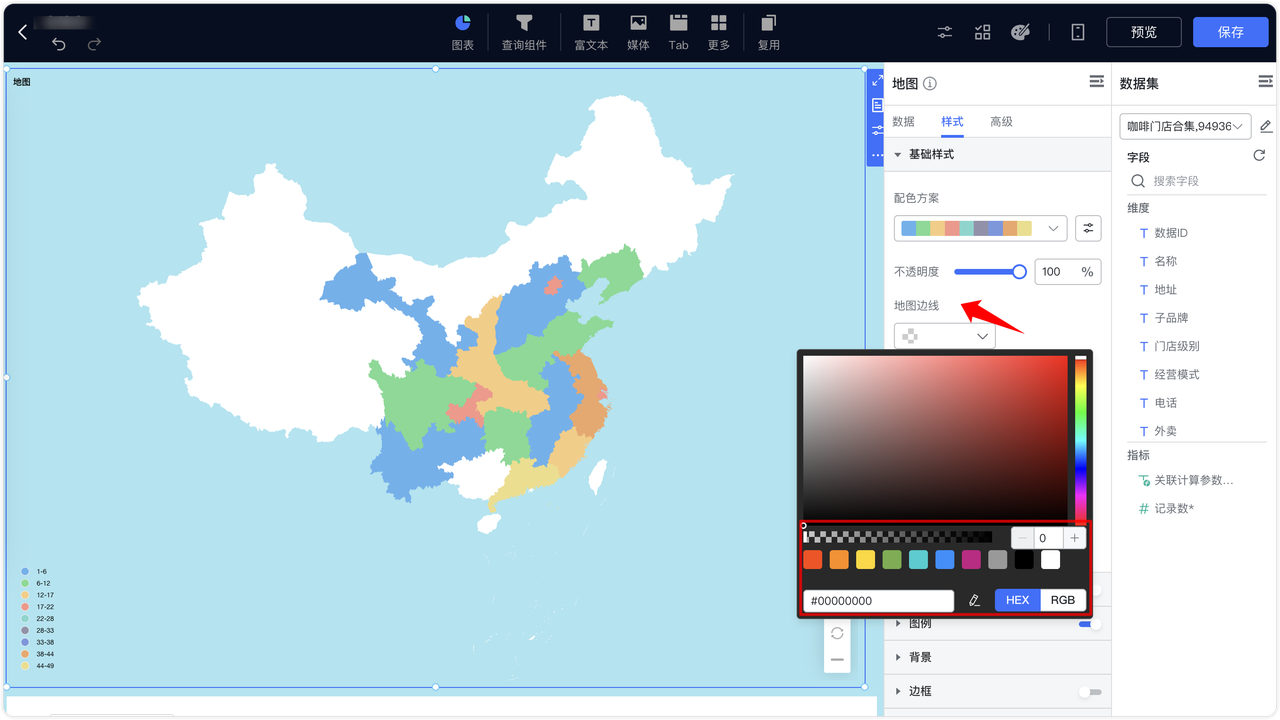1280x720 pixels.
Task: Expand the map chart to fullscreen
Action: tap(877, 80)
